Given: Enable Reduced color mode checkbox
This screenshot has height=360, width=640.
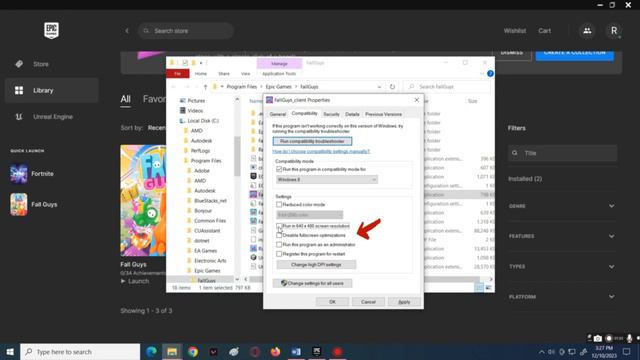Looking at the screenshot, I should [279, 204].
